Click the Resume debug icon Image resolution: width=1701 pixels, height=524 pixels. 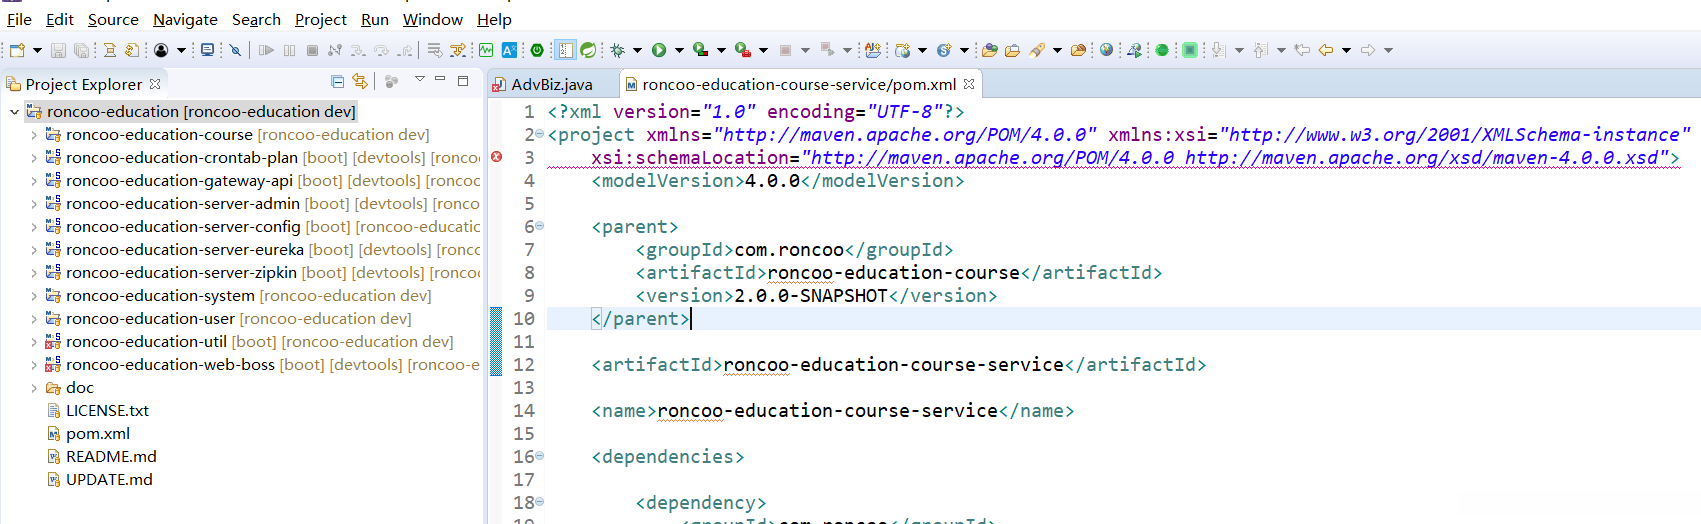266,50
